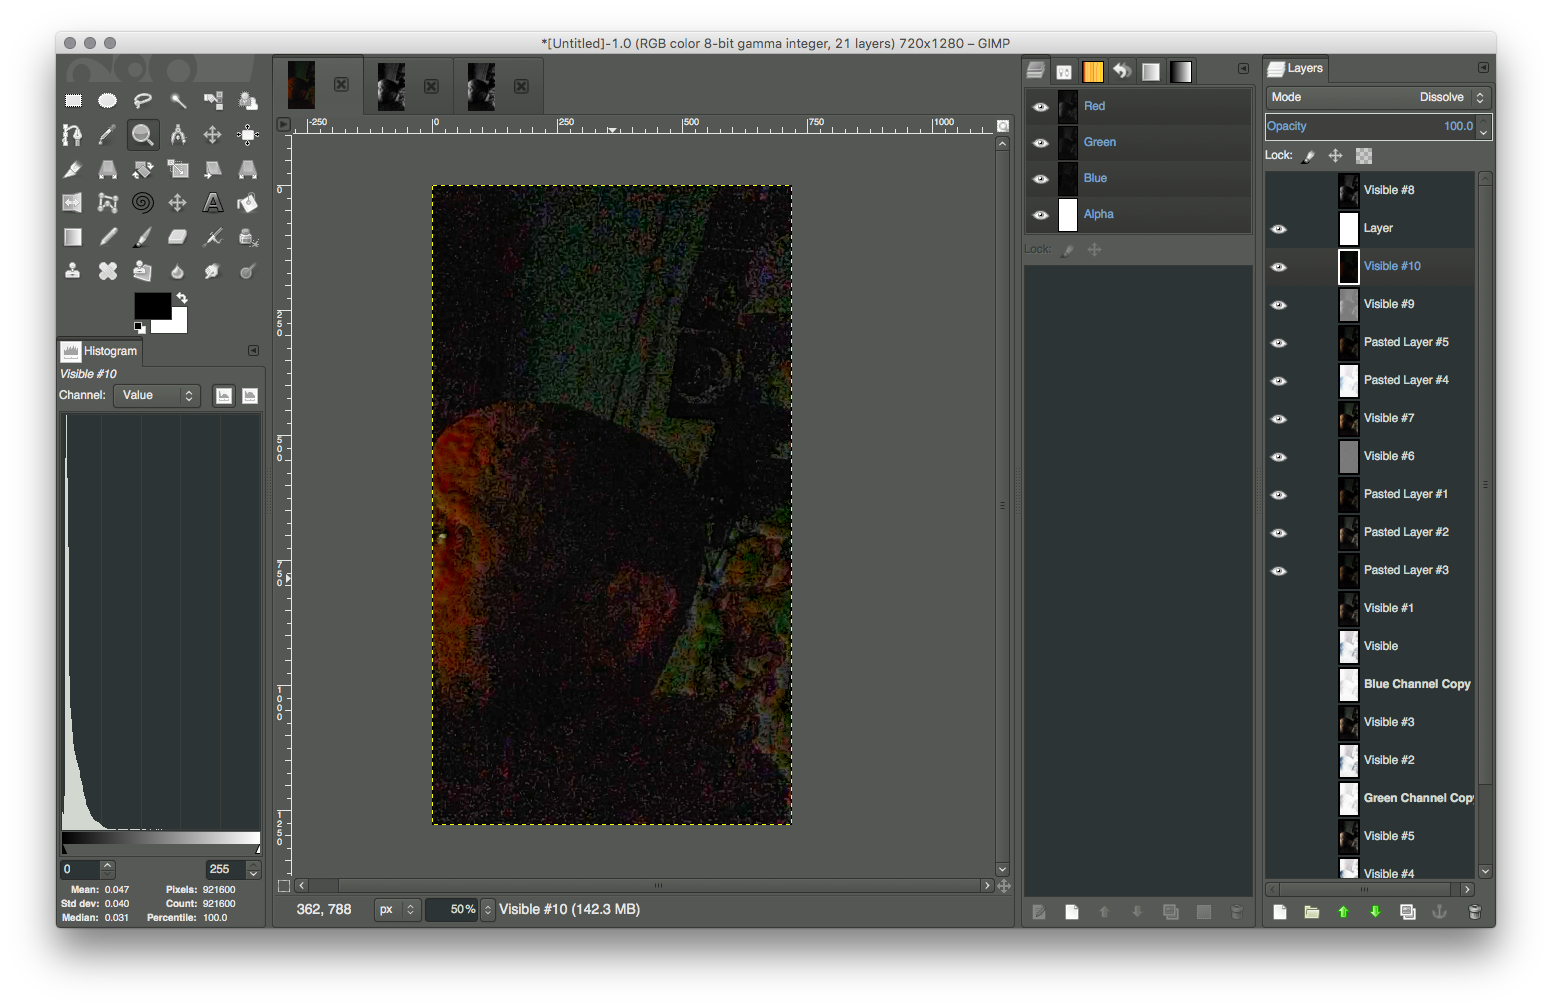
Task: Select the Eraser tool
Action: pyautogui.click(x=178, y=237)
